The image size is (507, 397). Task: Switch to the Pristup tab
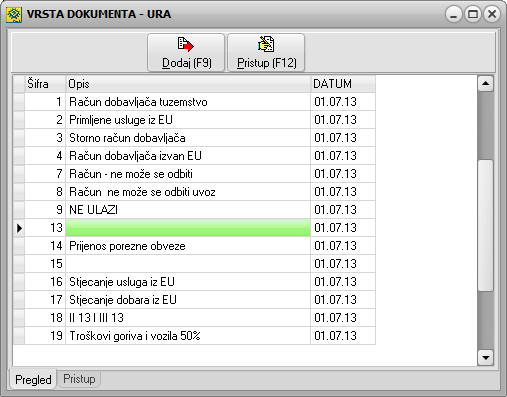click(x=79, y=379)
